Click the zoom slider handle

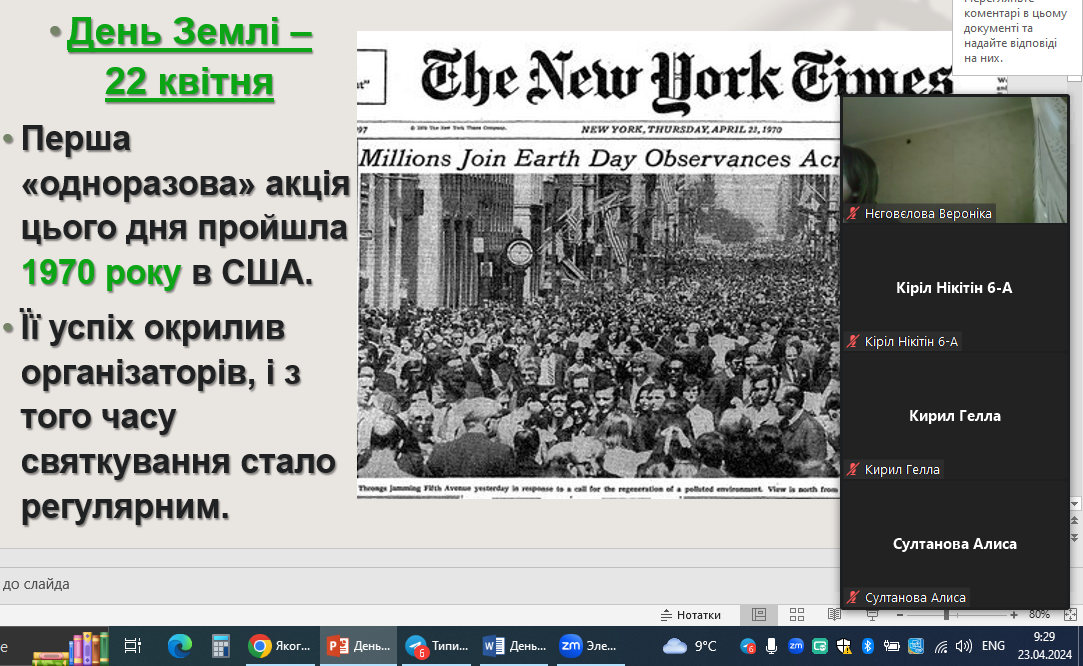pyautogui.click(x=947, y=615)
